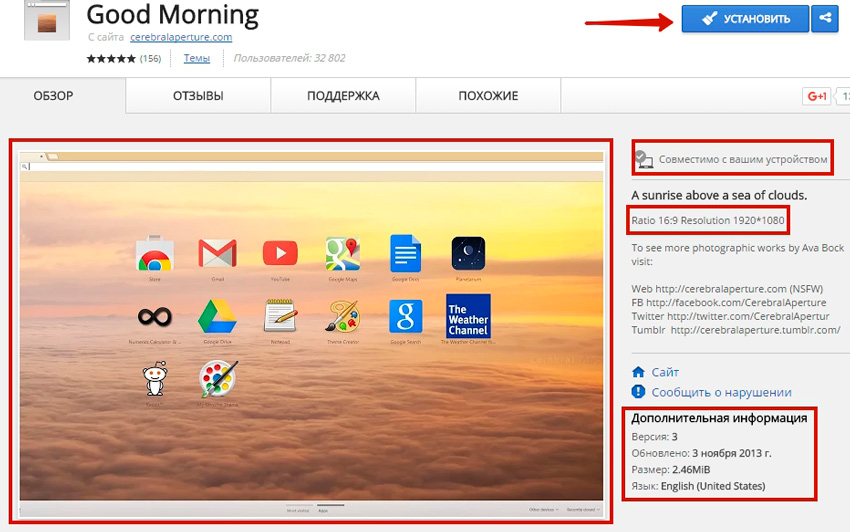850x532 pixels.
Task: Click the Google Docs icon in preview
Action: tap(405, 253)
